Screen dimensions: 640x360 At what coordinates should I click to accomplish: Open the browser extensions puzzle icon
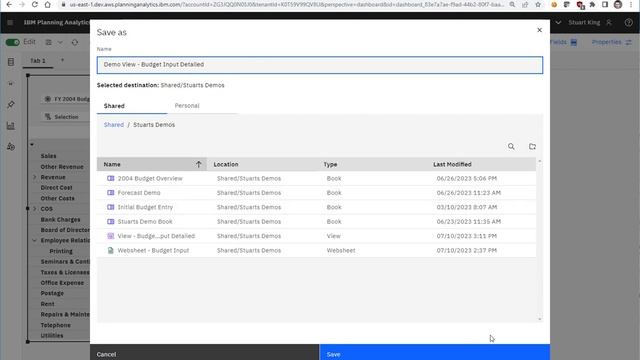pyautogui.click(x=592, y=4)
